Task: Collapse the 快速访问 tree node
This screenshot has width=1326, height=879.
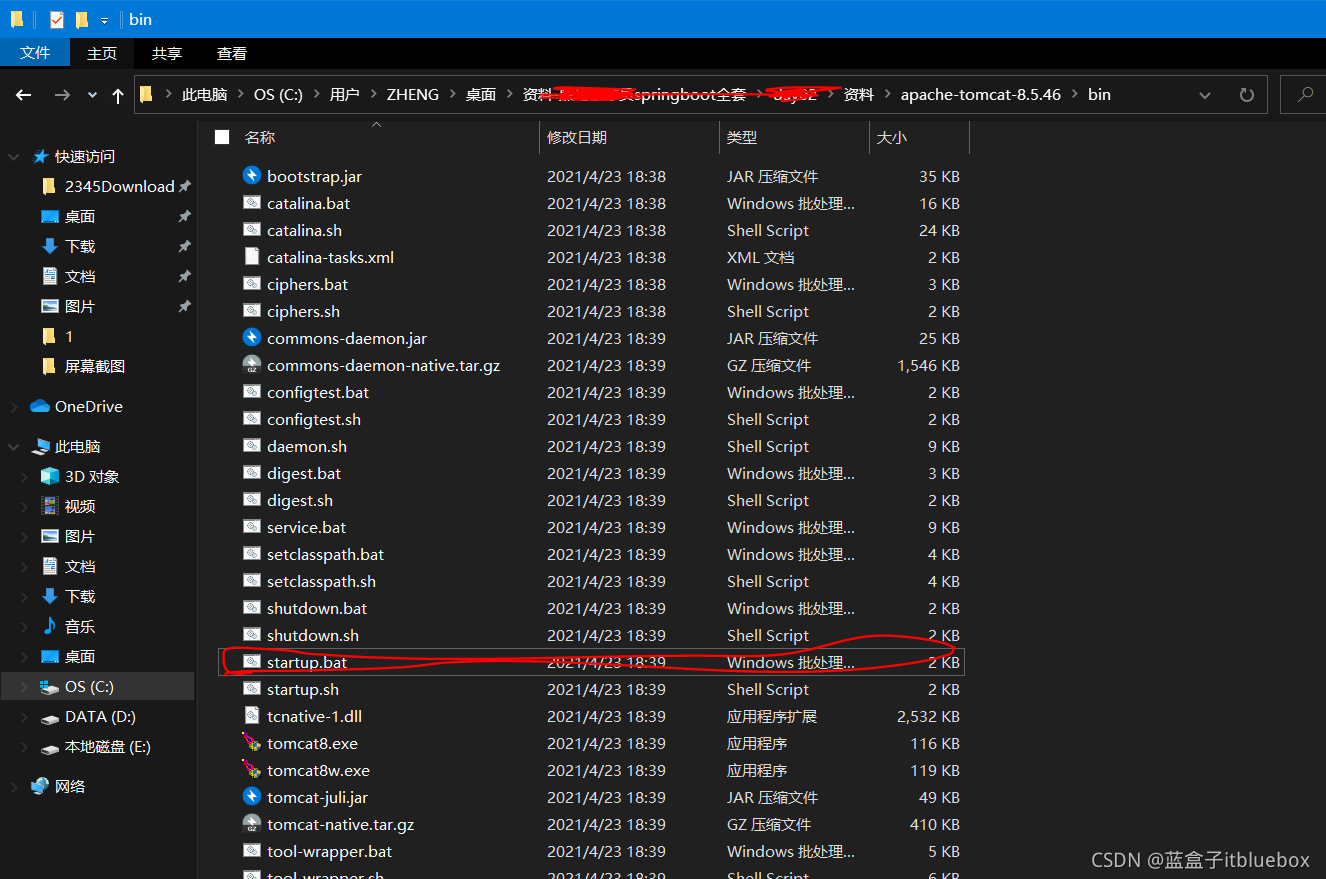Action: [14, 157]
